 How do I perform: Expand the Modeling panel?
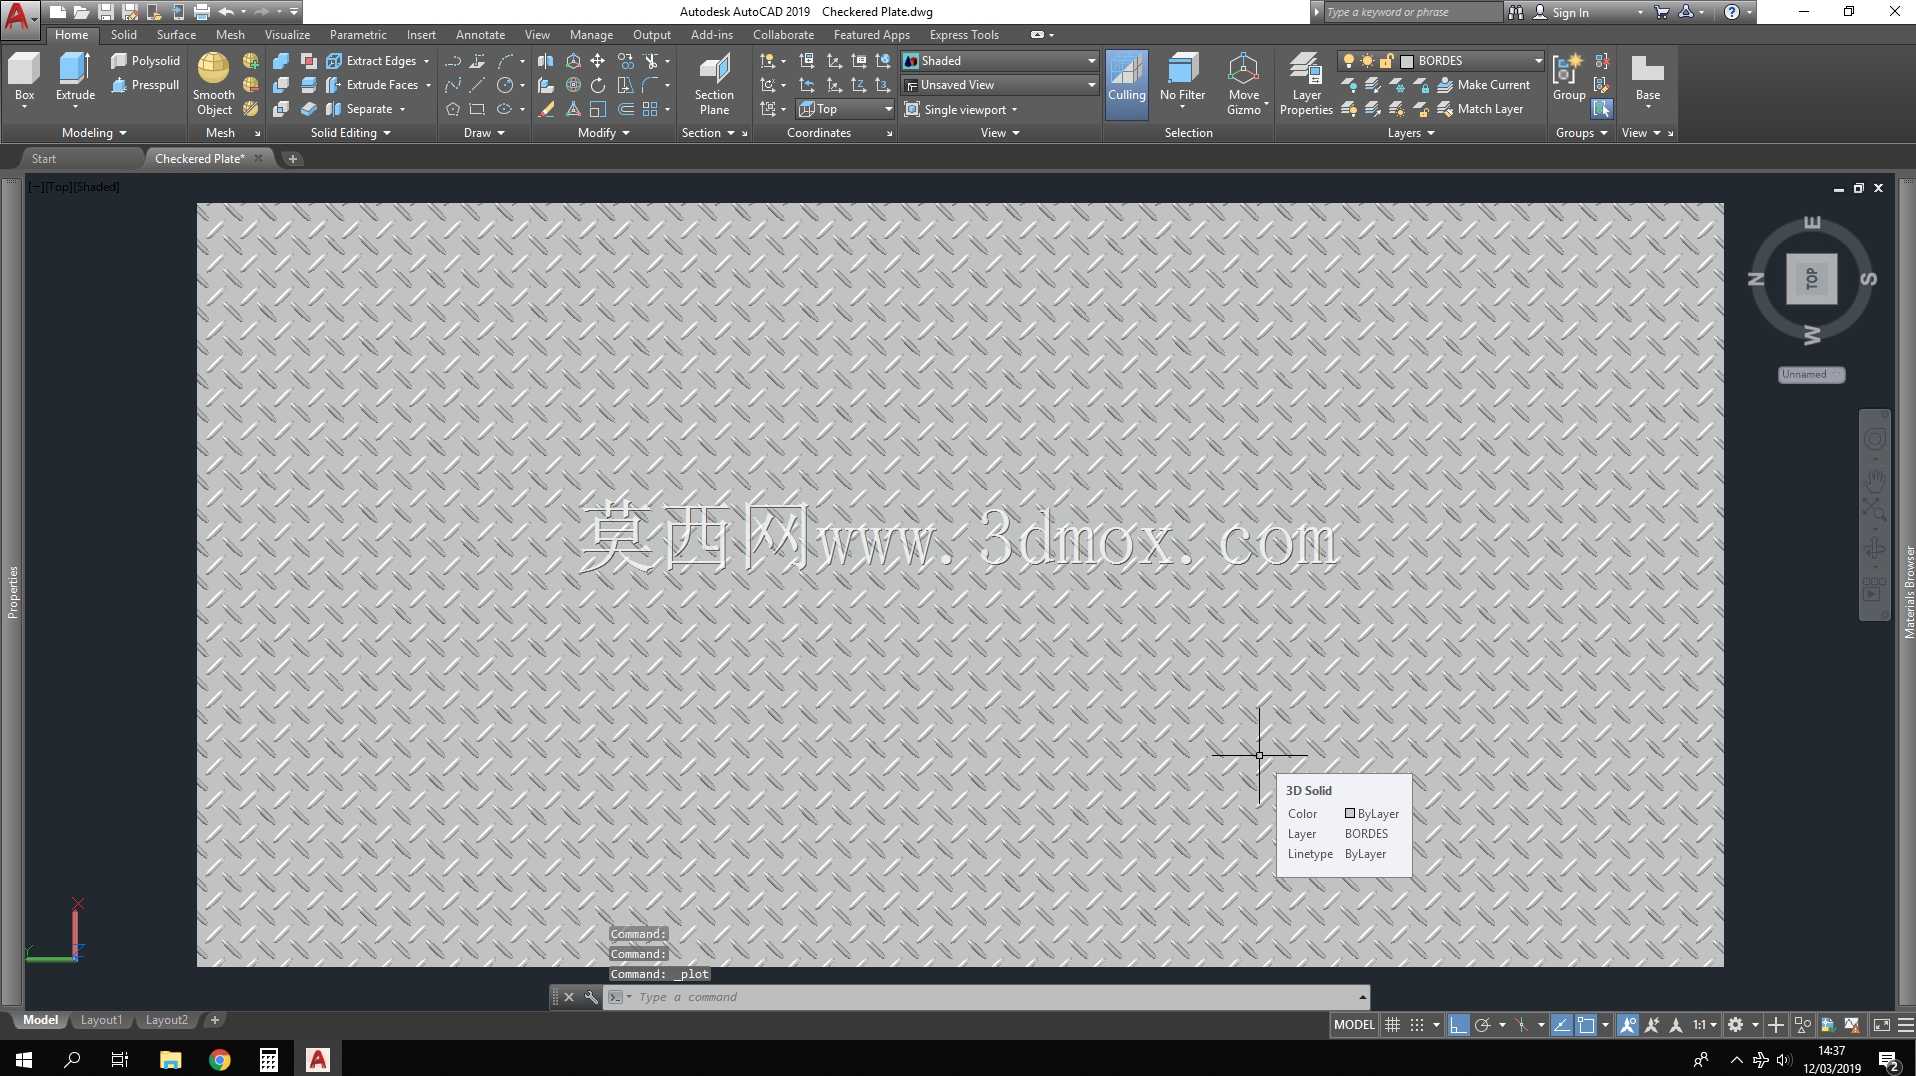click(94, 133)
